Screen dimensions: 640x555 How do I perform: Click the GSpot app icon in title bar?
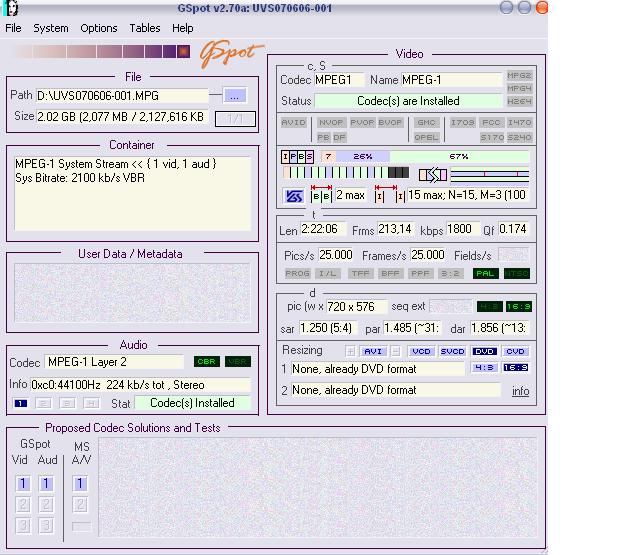click(x=11, y=8)
